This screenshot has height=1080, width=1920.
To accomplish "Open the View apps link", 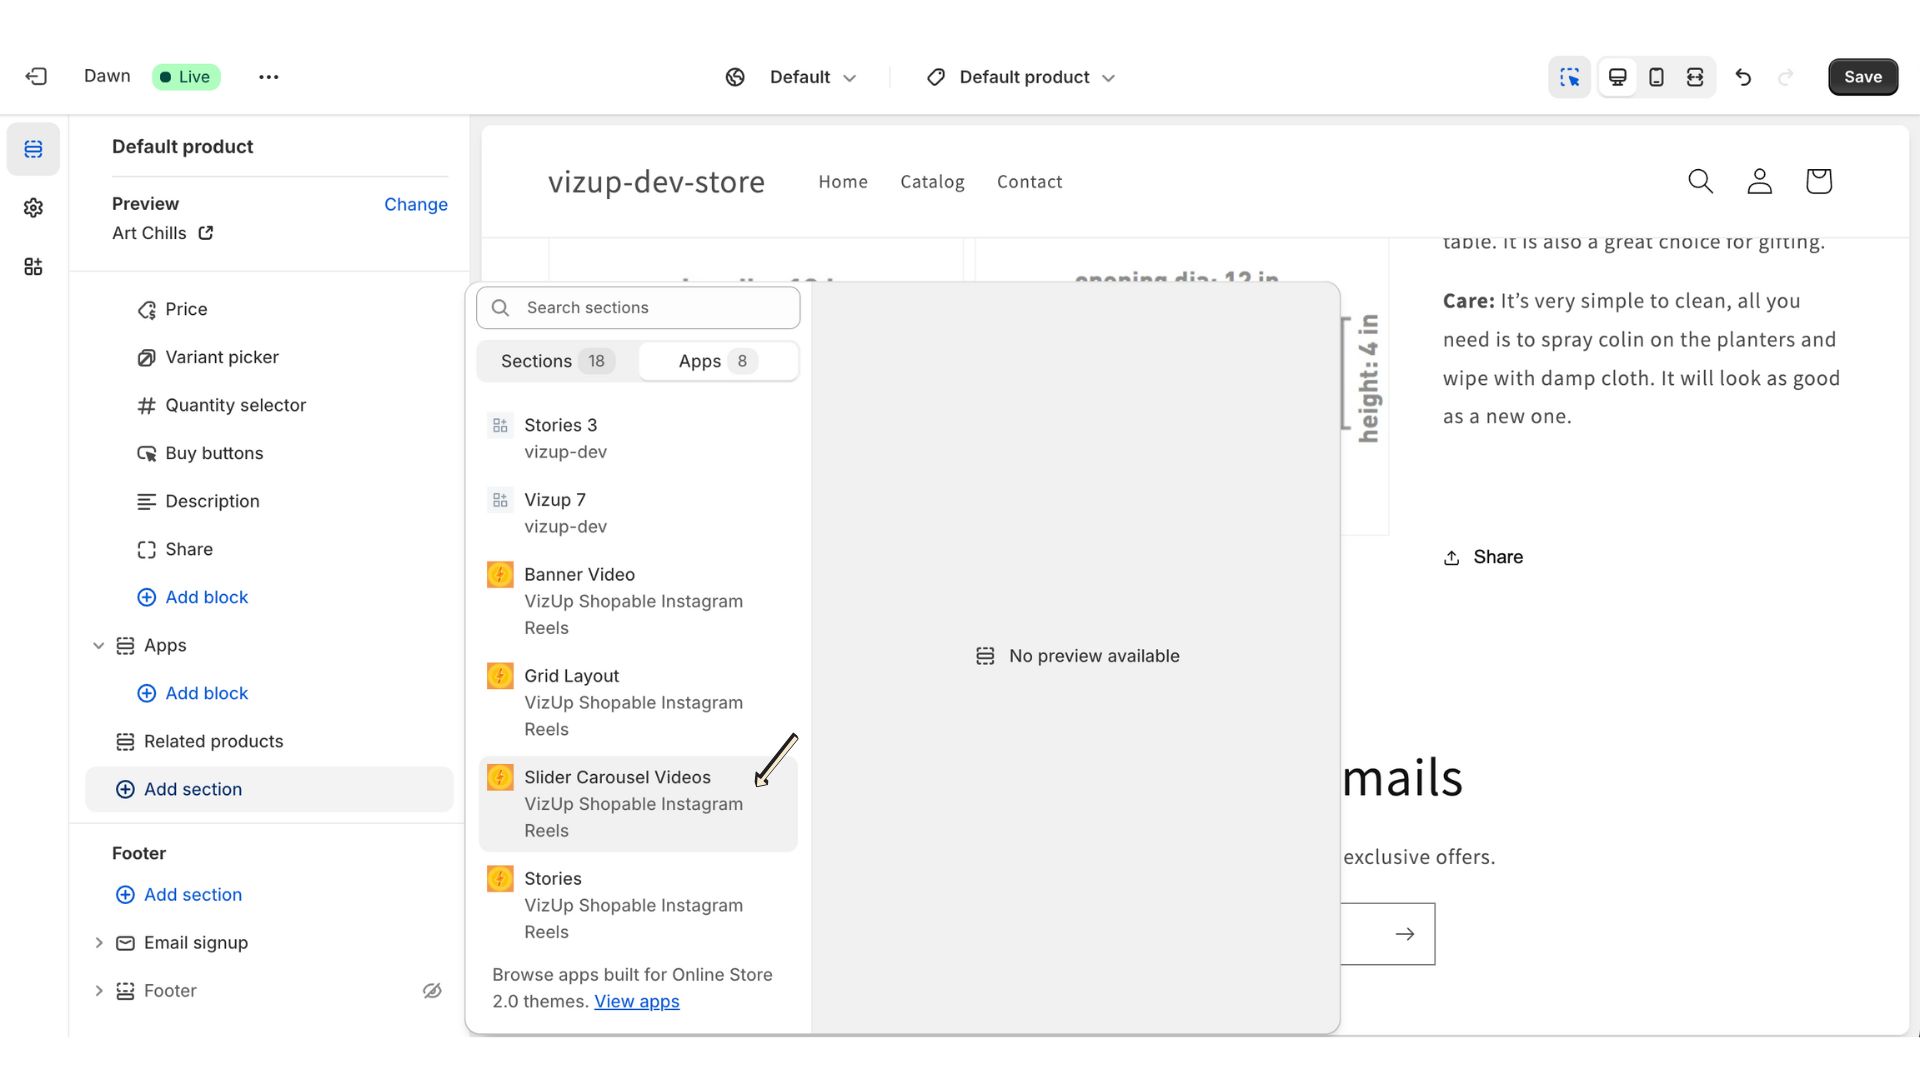I will point(636,1002).
